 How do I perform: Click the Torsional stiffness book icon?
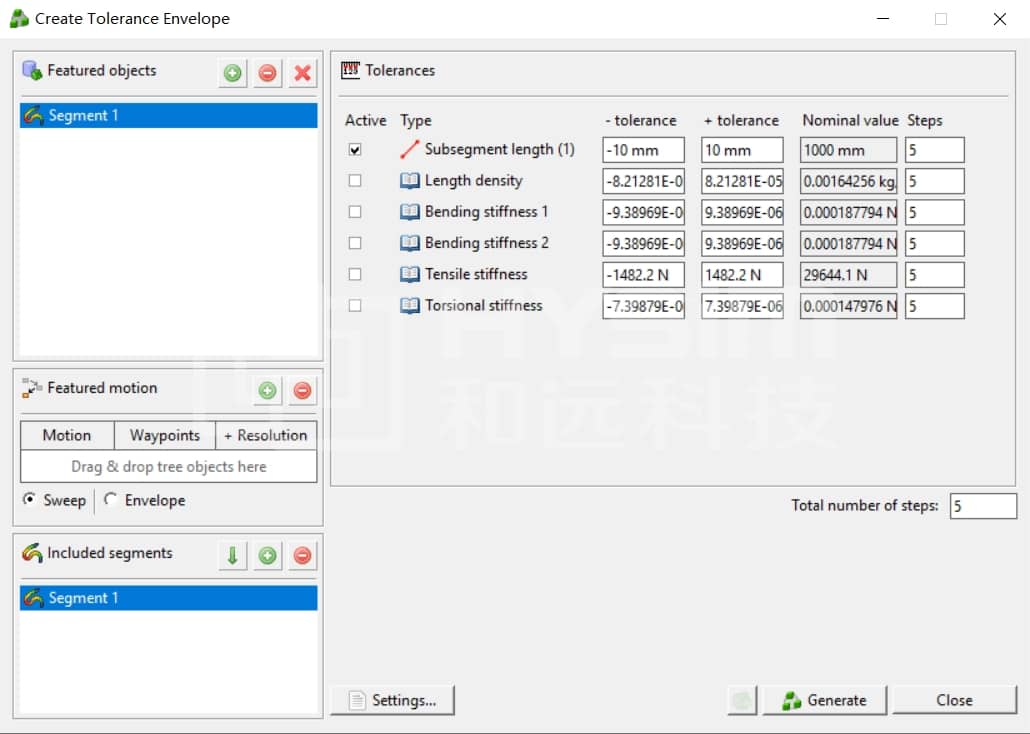click(x=409, y=306)
